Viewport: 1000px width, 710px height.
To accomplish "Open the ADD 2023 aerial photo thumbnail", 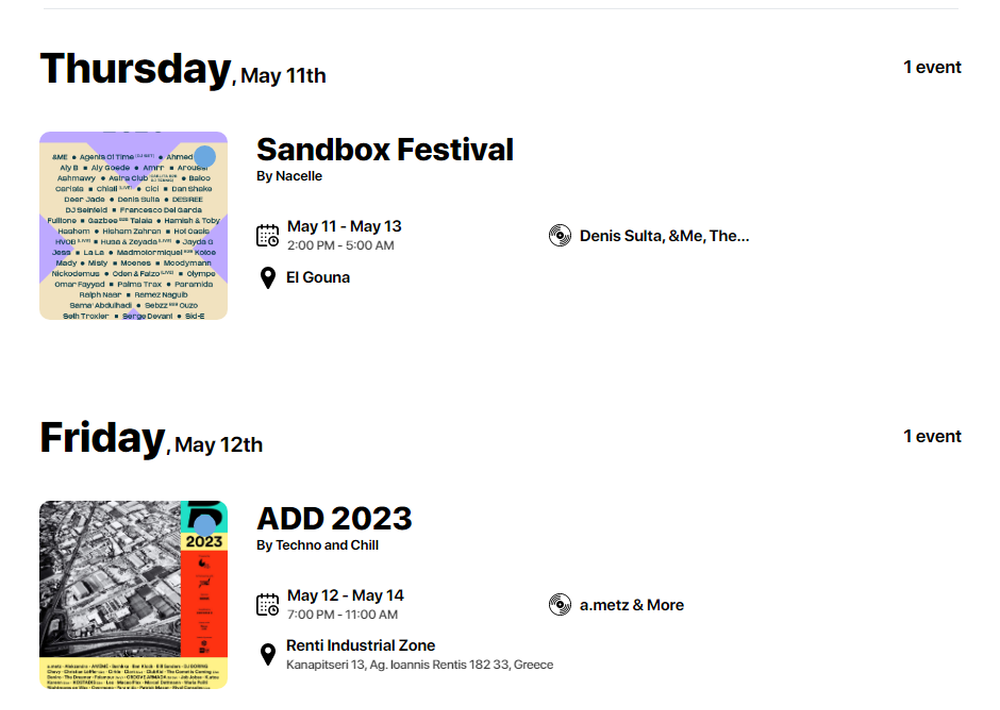I will coord(133,595).
